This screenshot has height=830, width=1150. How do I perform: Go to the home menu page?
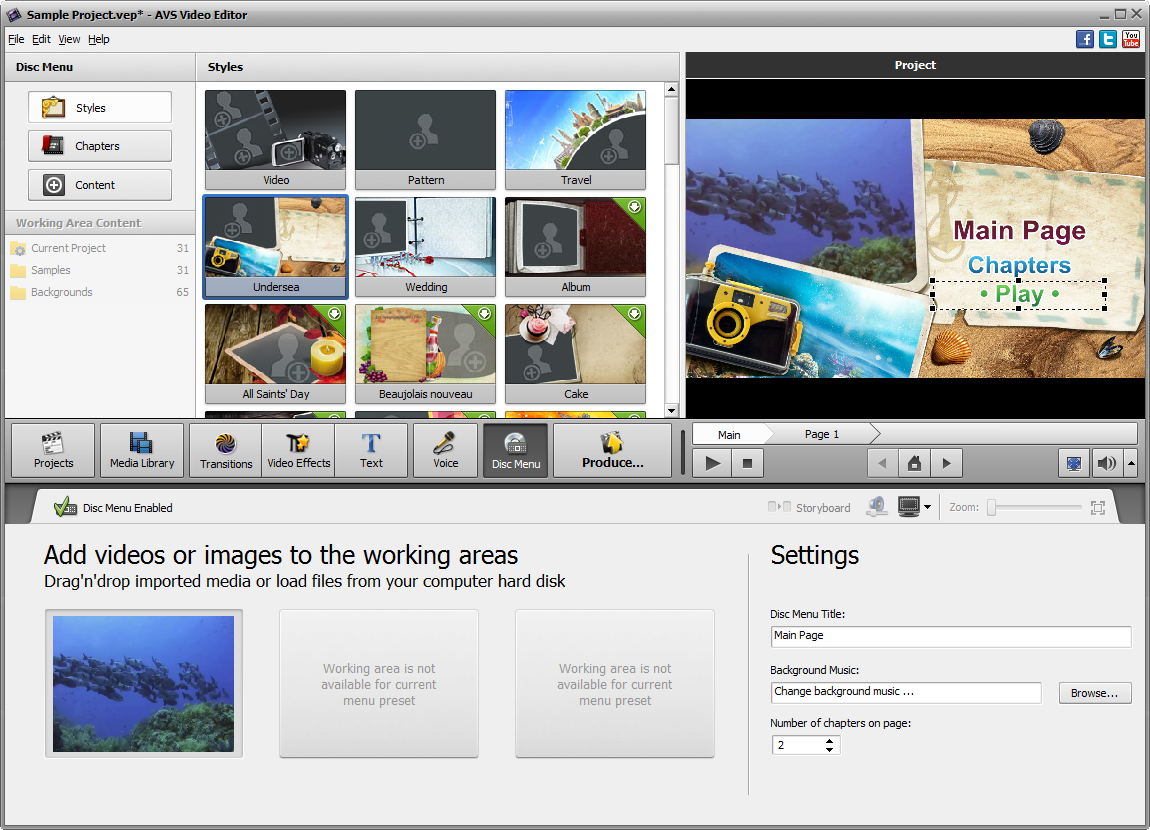point(914,463)
